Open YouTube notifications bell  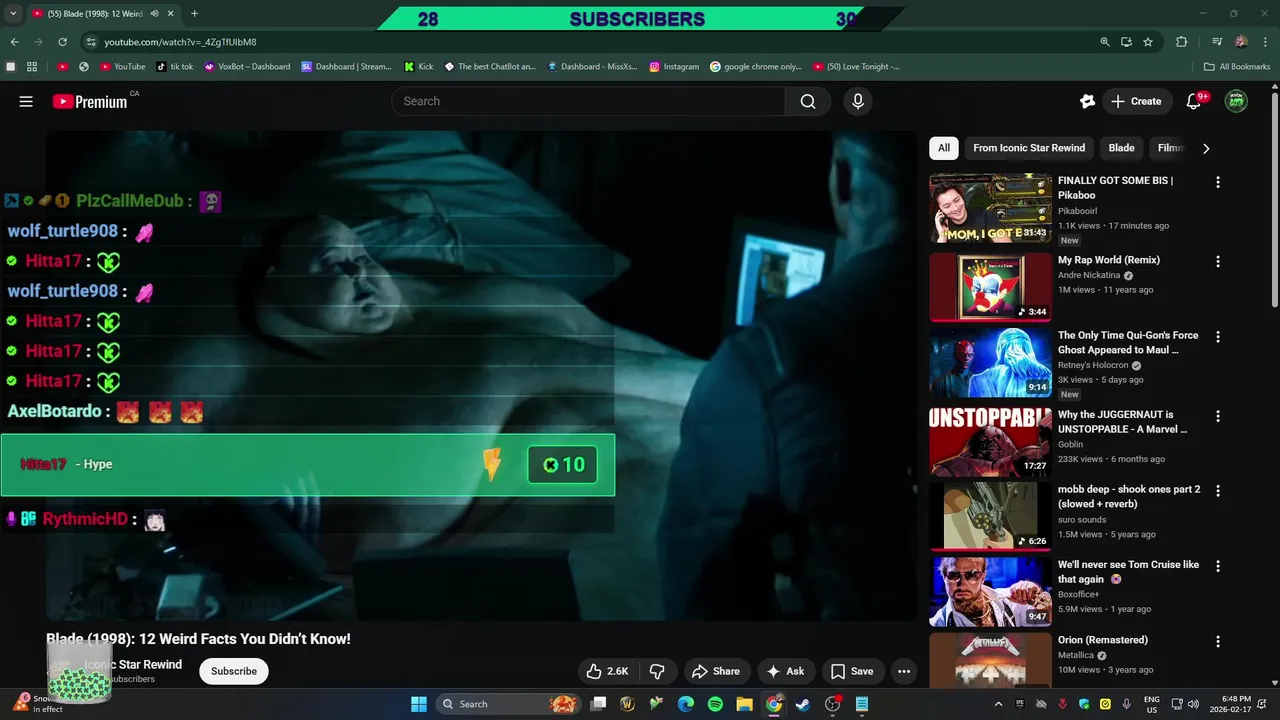coord(1194,101)
